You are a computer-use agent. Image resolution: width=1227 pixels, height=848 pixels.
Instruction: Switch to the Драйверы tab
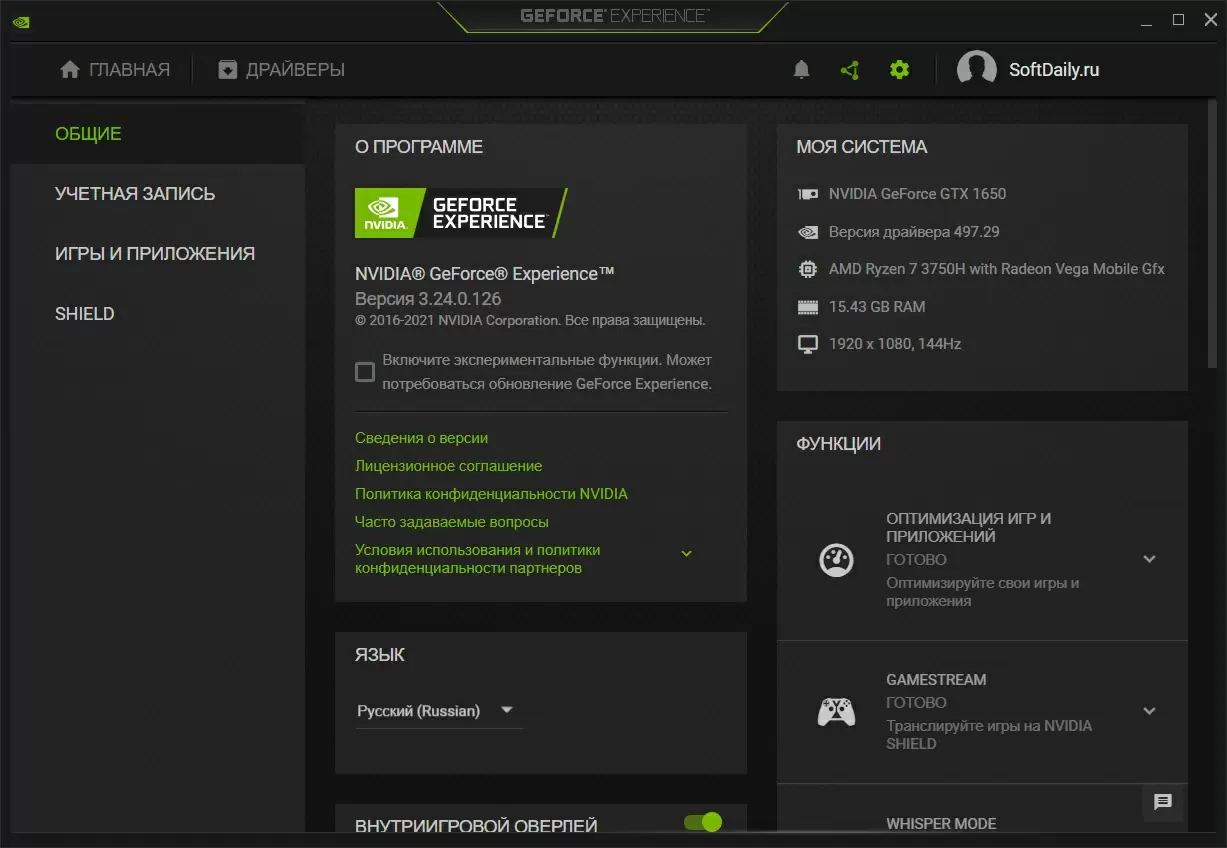(282, 70)
